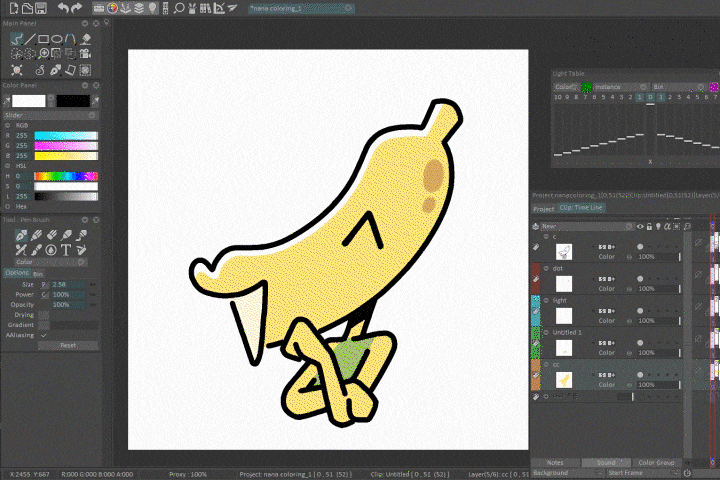Toggle the color wheel panel icon in toolbar
This screenshot has height=480, width=720.
coord(112,8)
